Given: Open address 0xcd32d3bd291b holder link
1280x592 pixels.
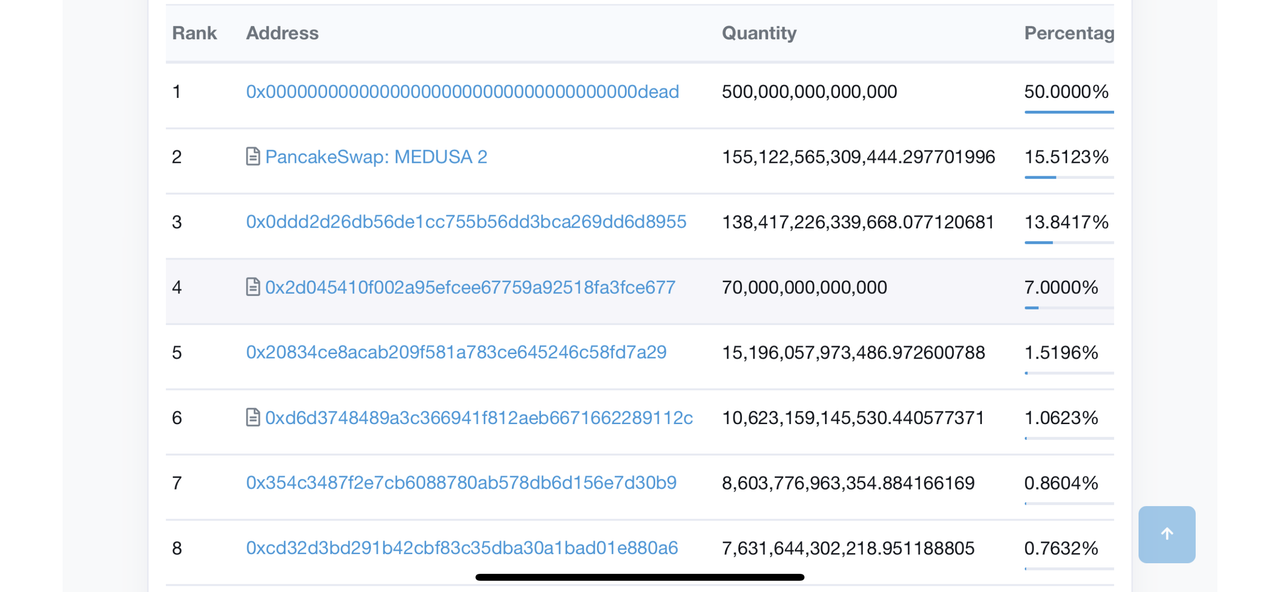Looking at the screenshot, I should coord(462,548).
